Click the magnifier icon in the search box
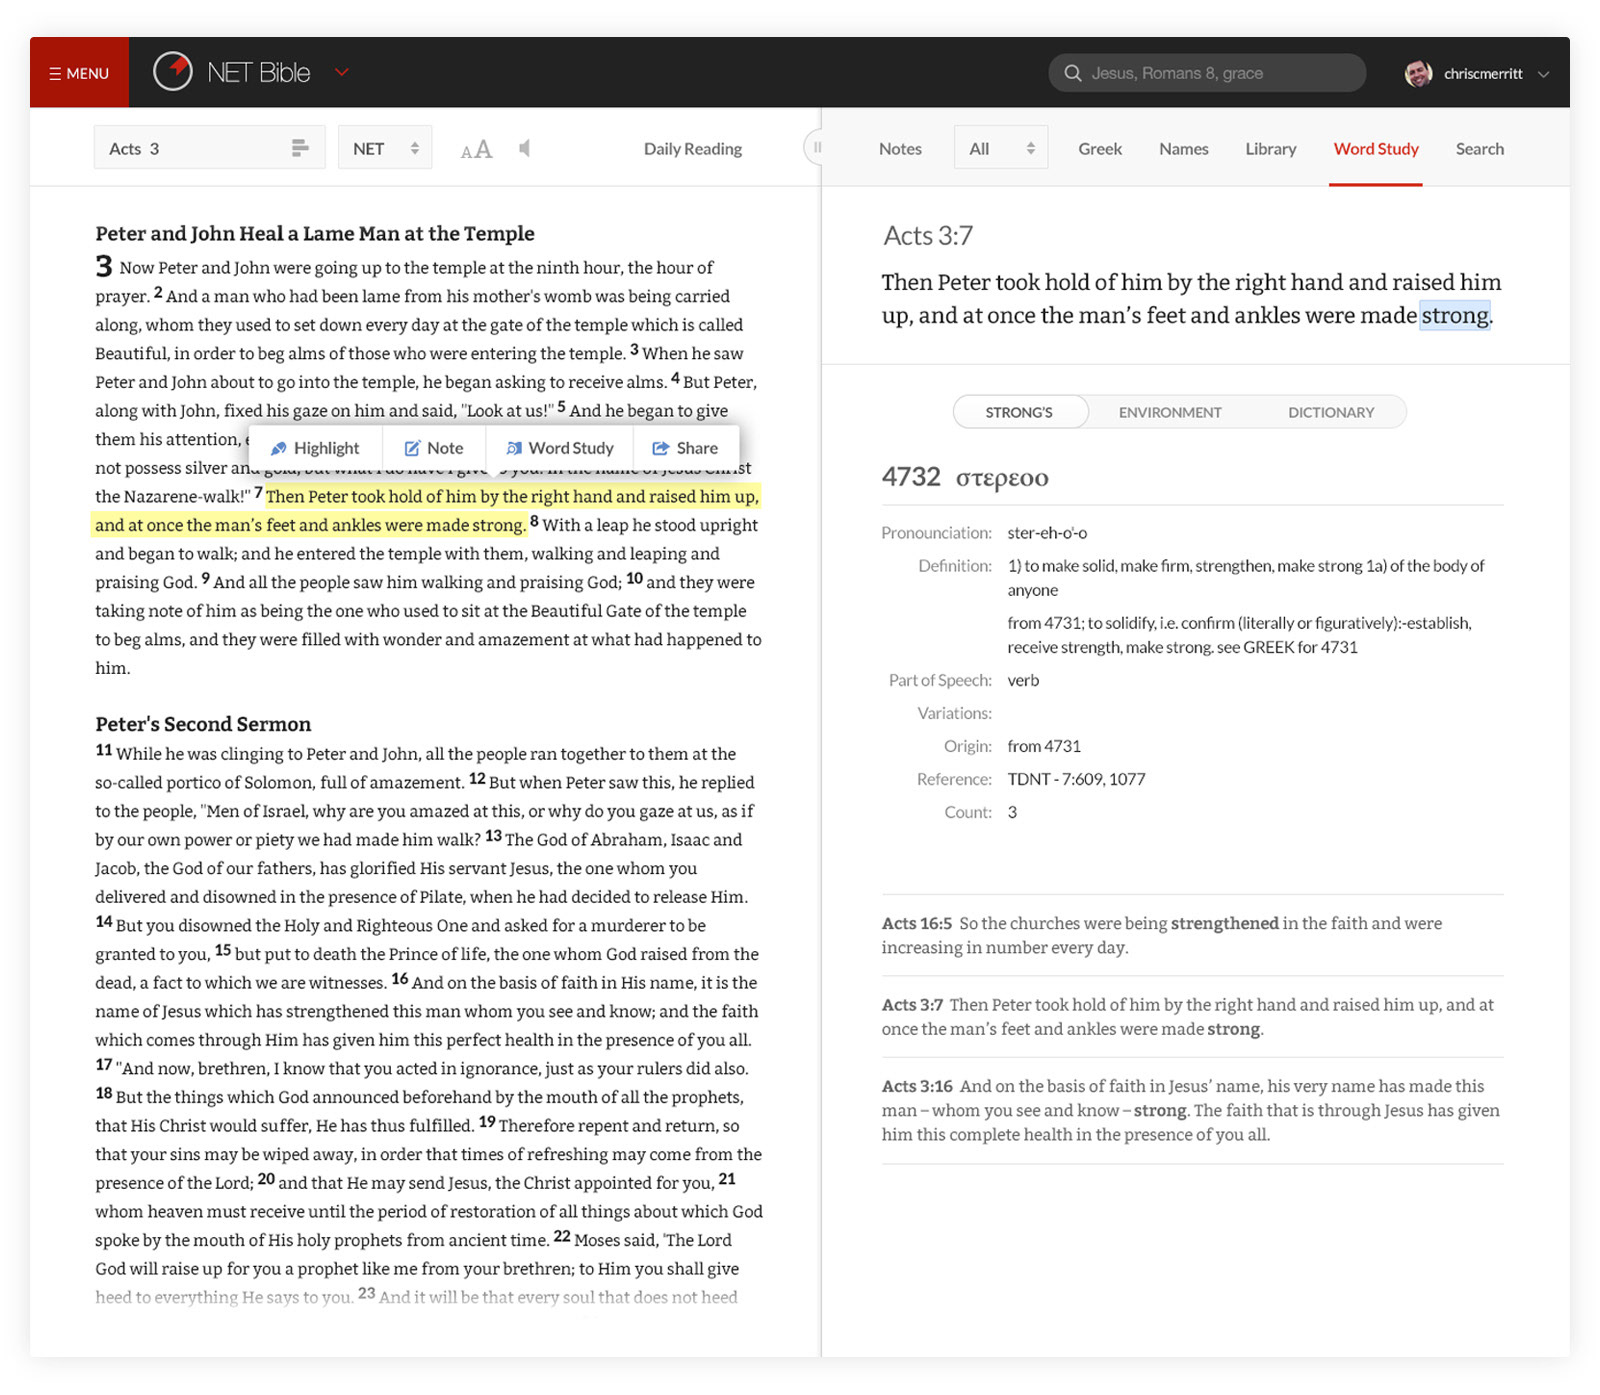This screenshot has height=1395, width=1600. 1073,73
